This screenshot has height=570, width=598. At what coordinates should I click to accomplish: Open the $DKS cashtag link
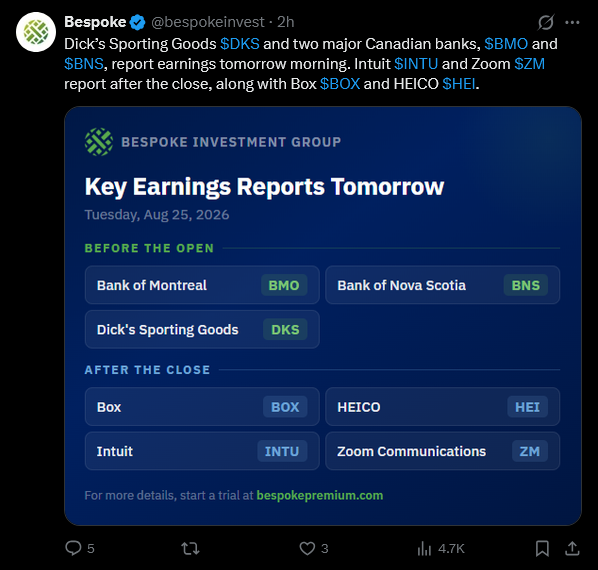240,44
